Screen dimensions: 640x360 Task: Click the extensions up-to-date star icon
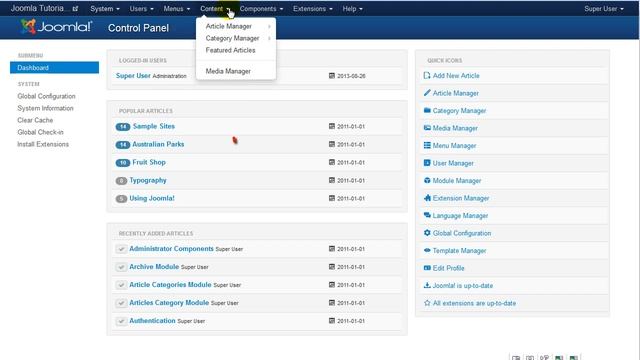click(427, 303)
